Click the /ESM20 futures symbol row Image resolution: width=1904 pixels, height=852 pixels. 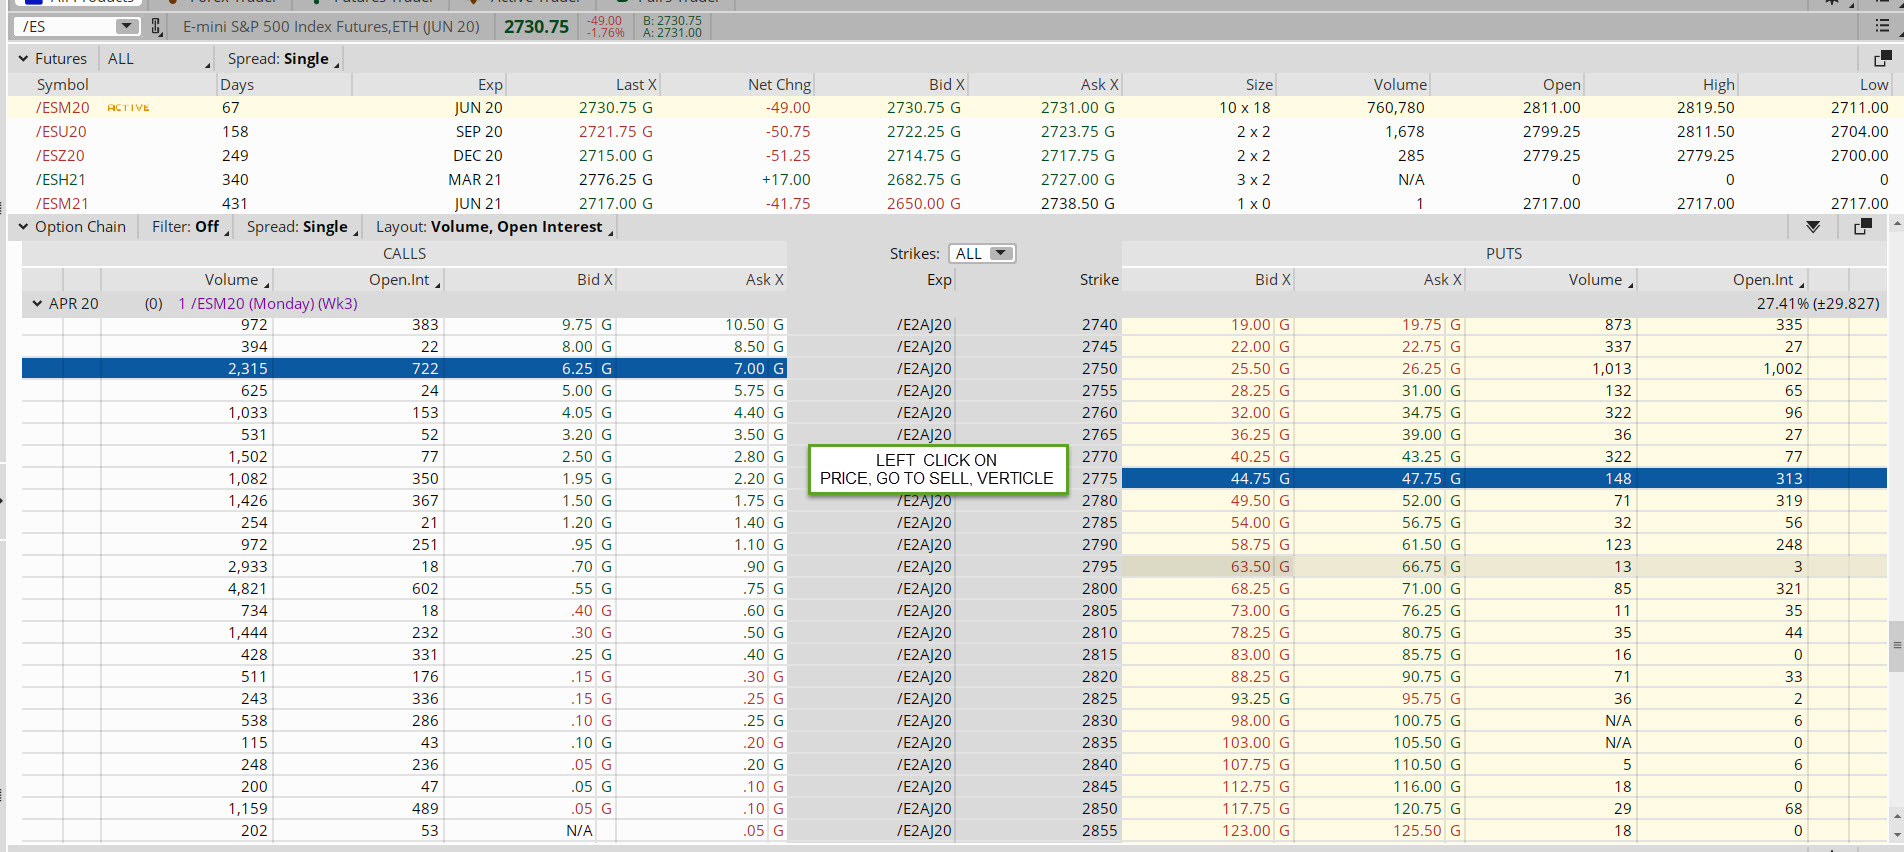pyautogui.click(x=63, y=108)
